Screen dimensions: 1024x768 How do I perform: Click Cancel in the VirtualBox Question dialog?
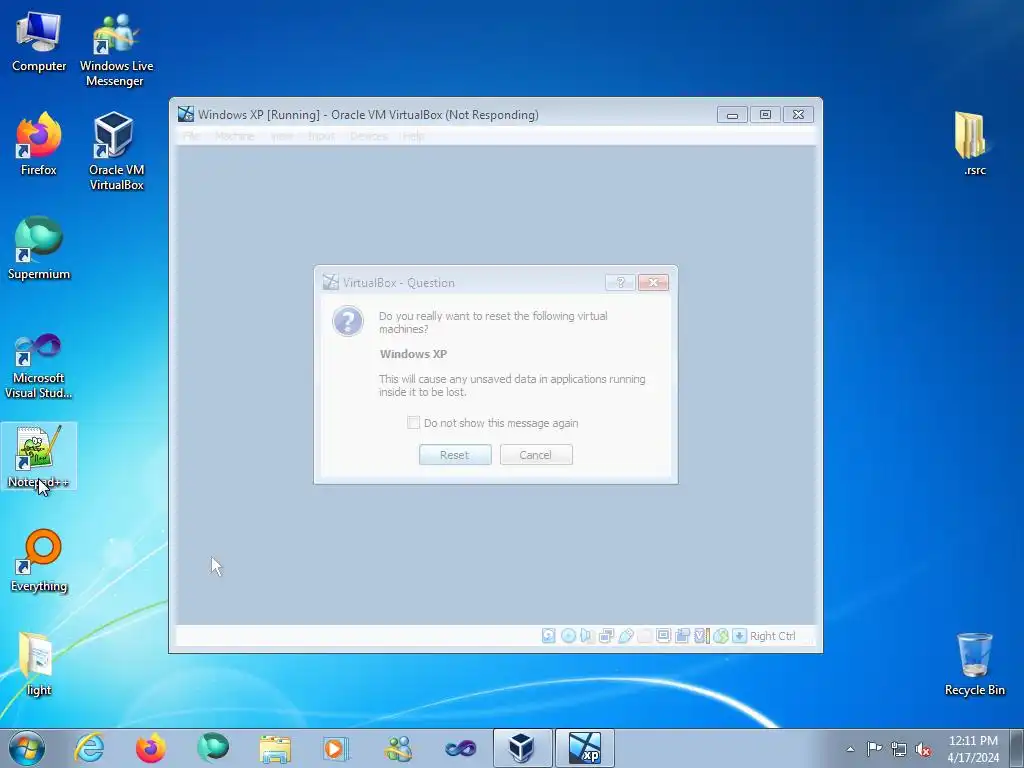536,455
